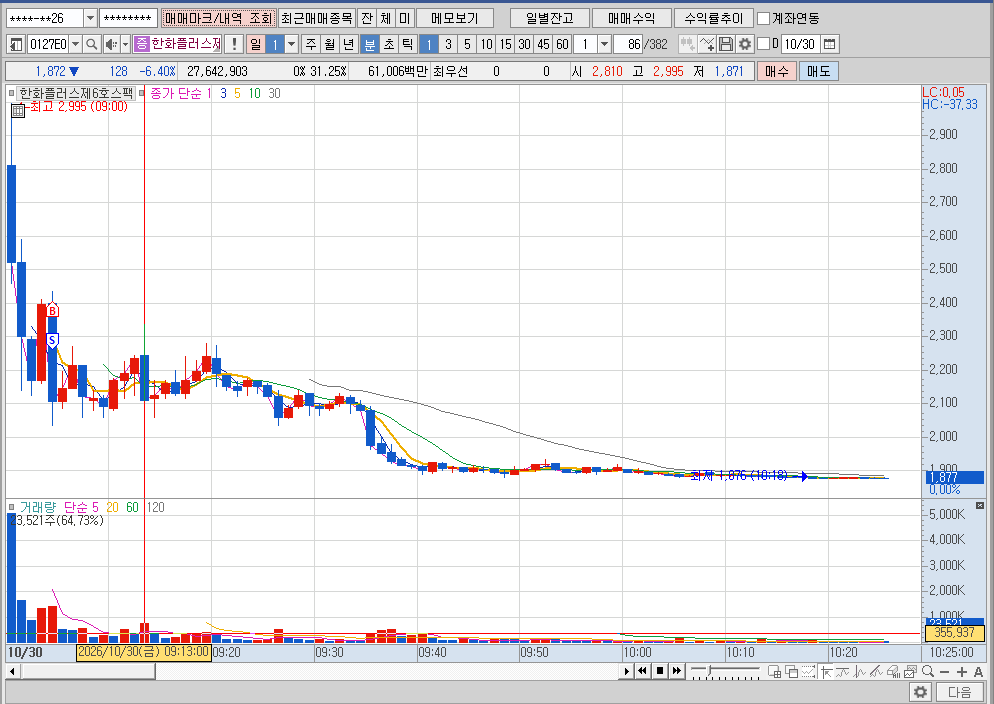Click the 매도 sell button
This screenshot has height=704, width=994.
818,71
